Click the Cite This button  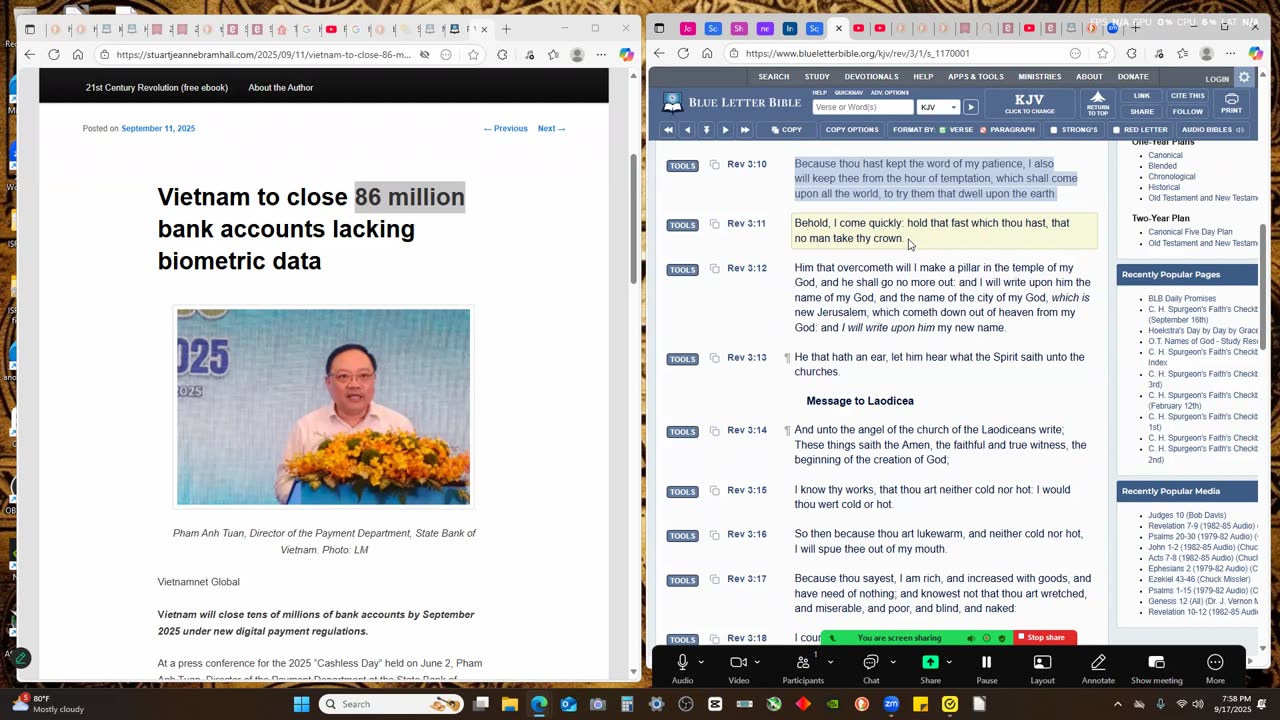(1188, 96)
